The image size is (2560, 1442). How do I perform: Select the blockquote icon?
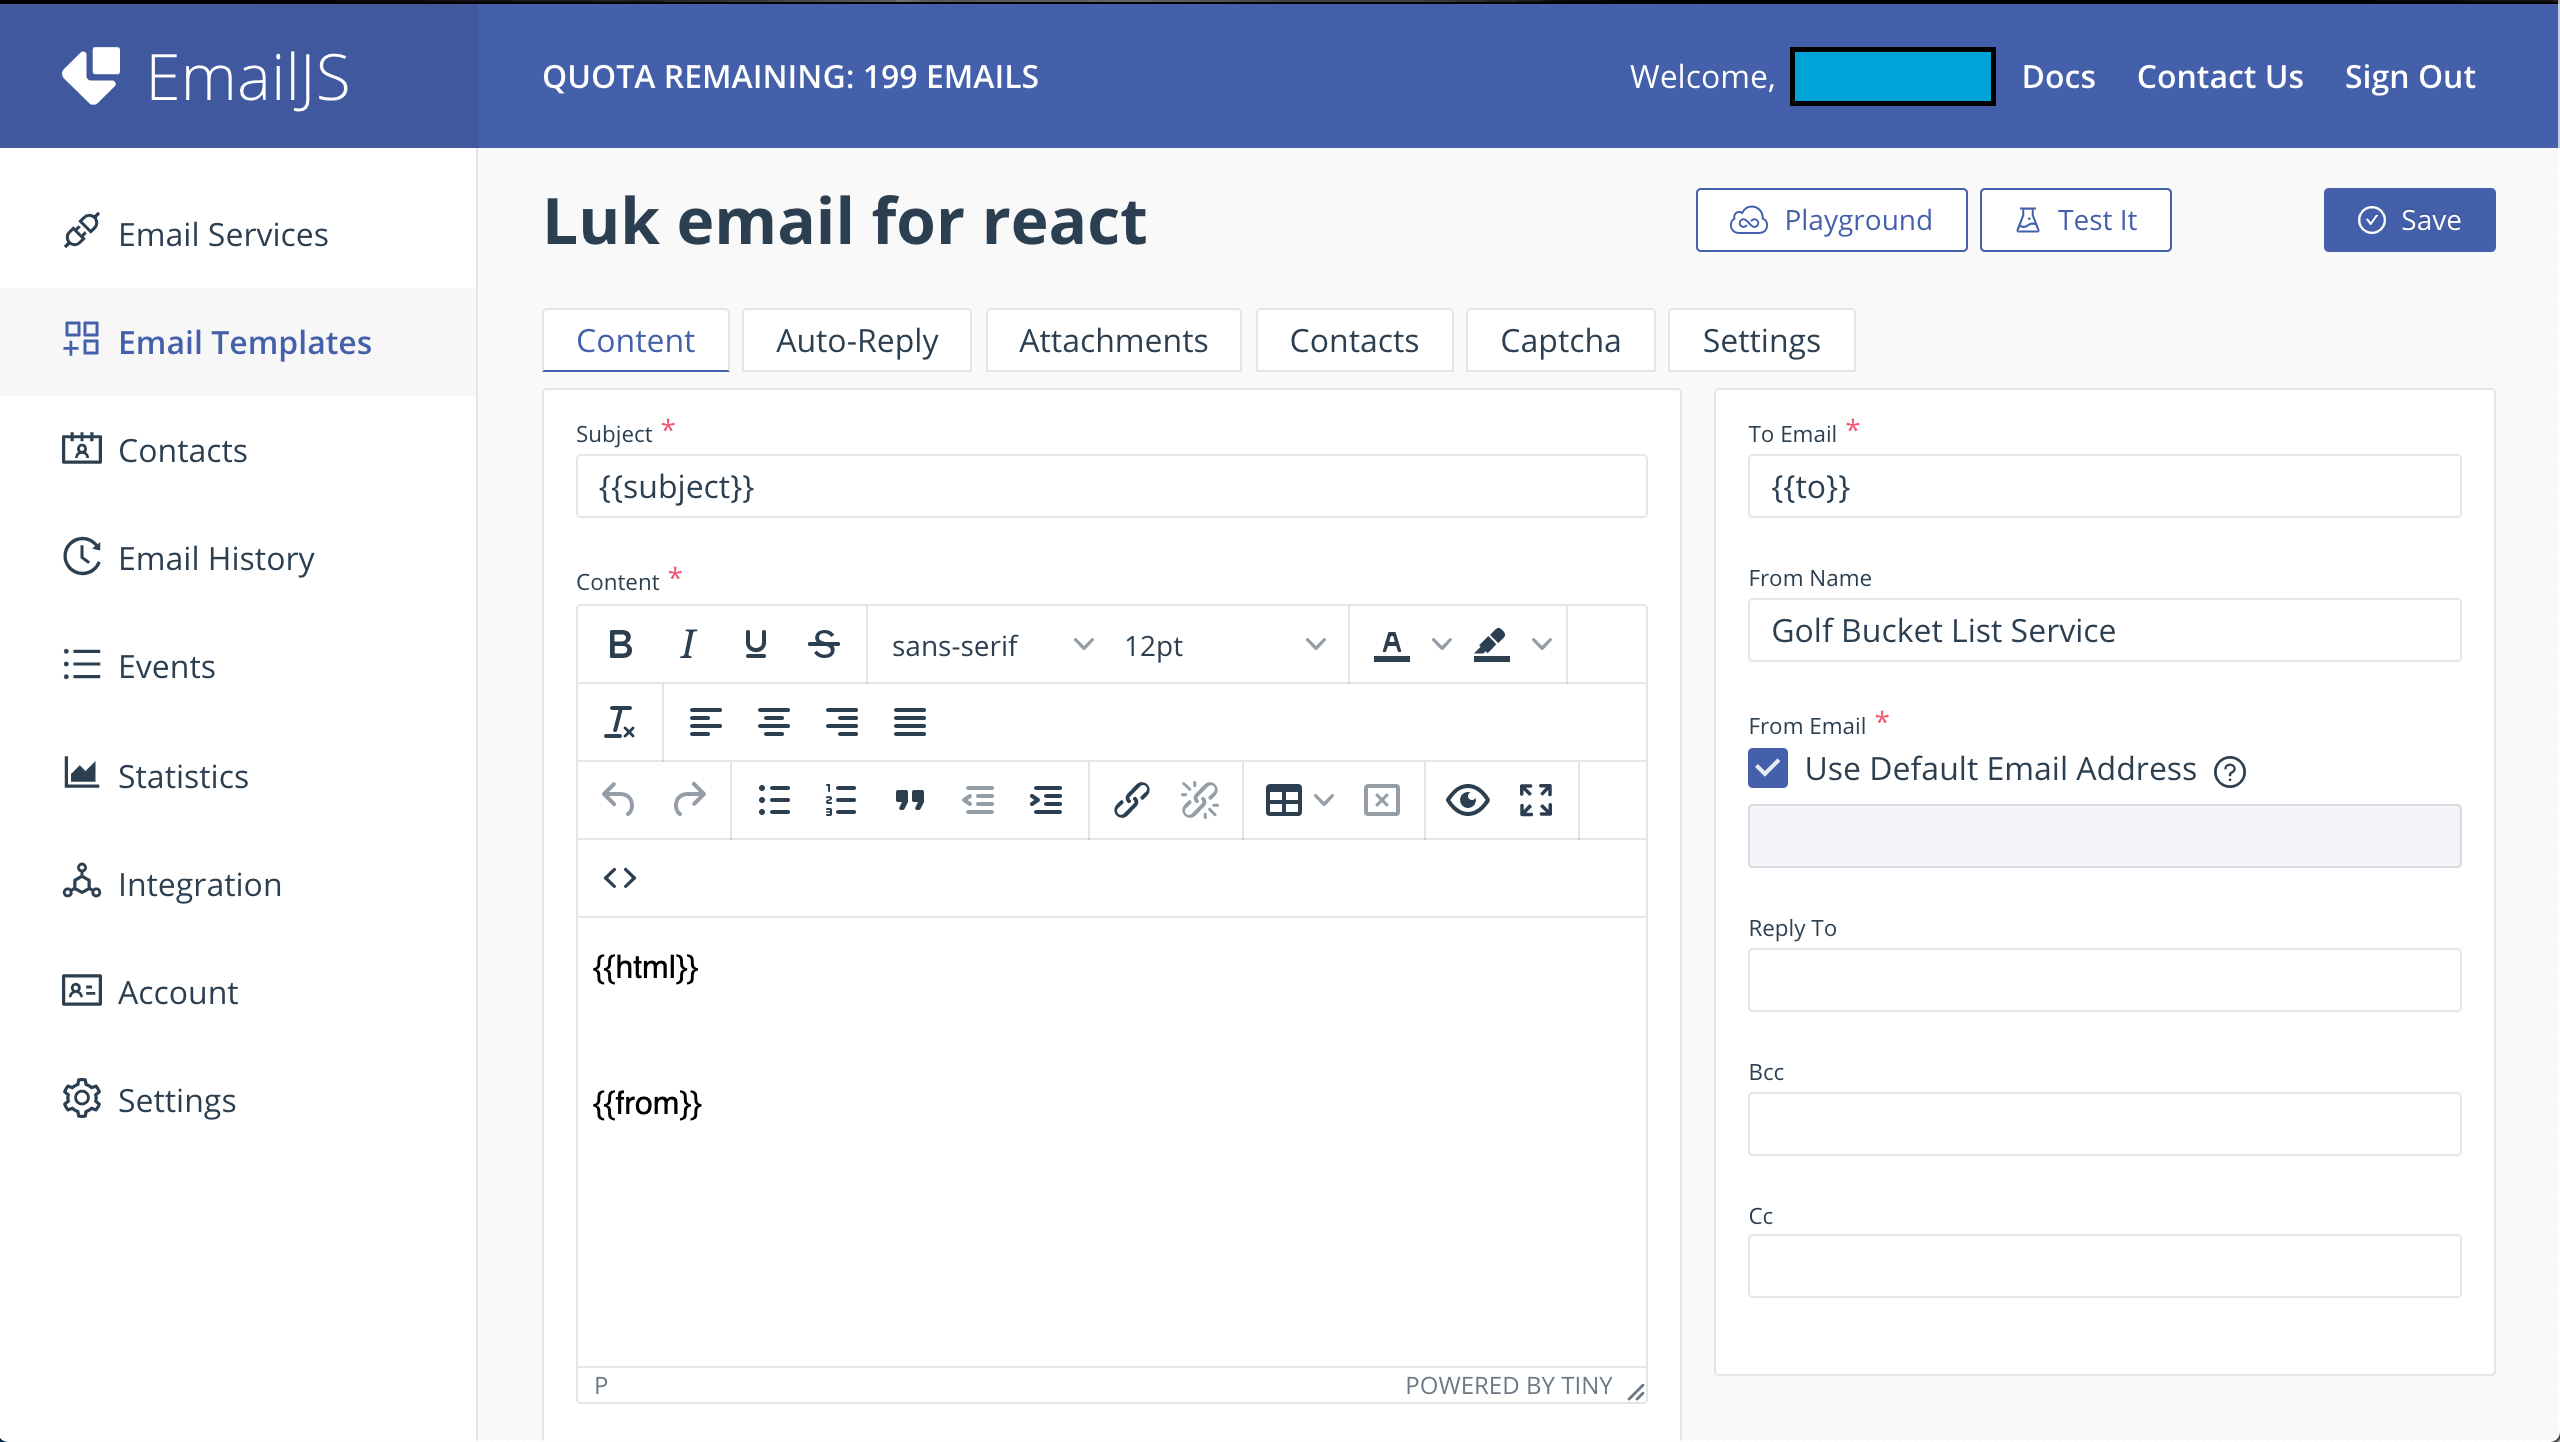909,800
